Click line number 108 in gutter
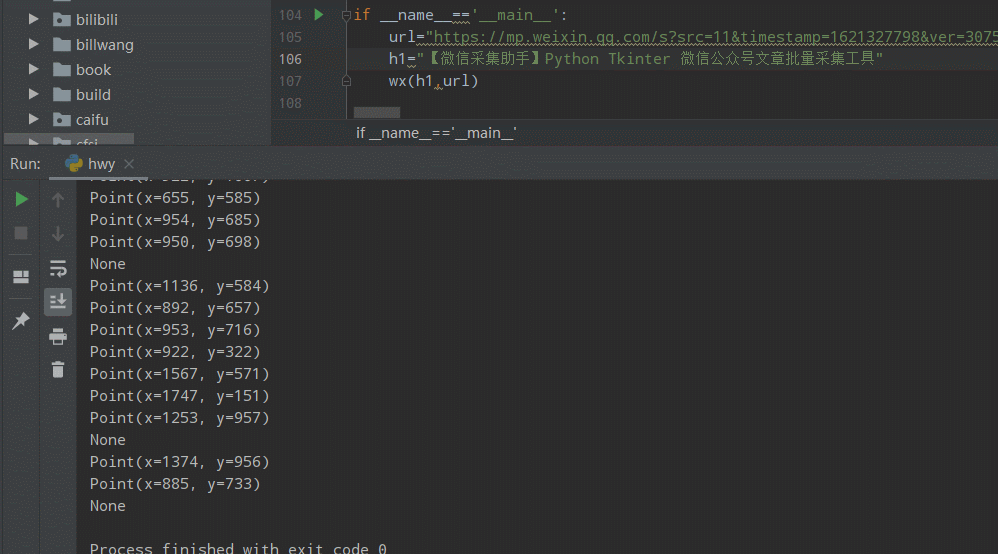This screenshot has height=554, width=998. click(290, 103)
